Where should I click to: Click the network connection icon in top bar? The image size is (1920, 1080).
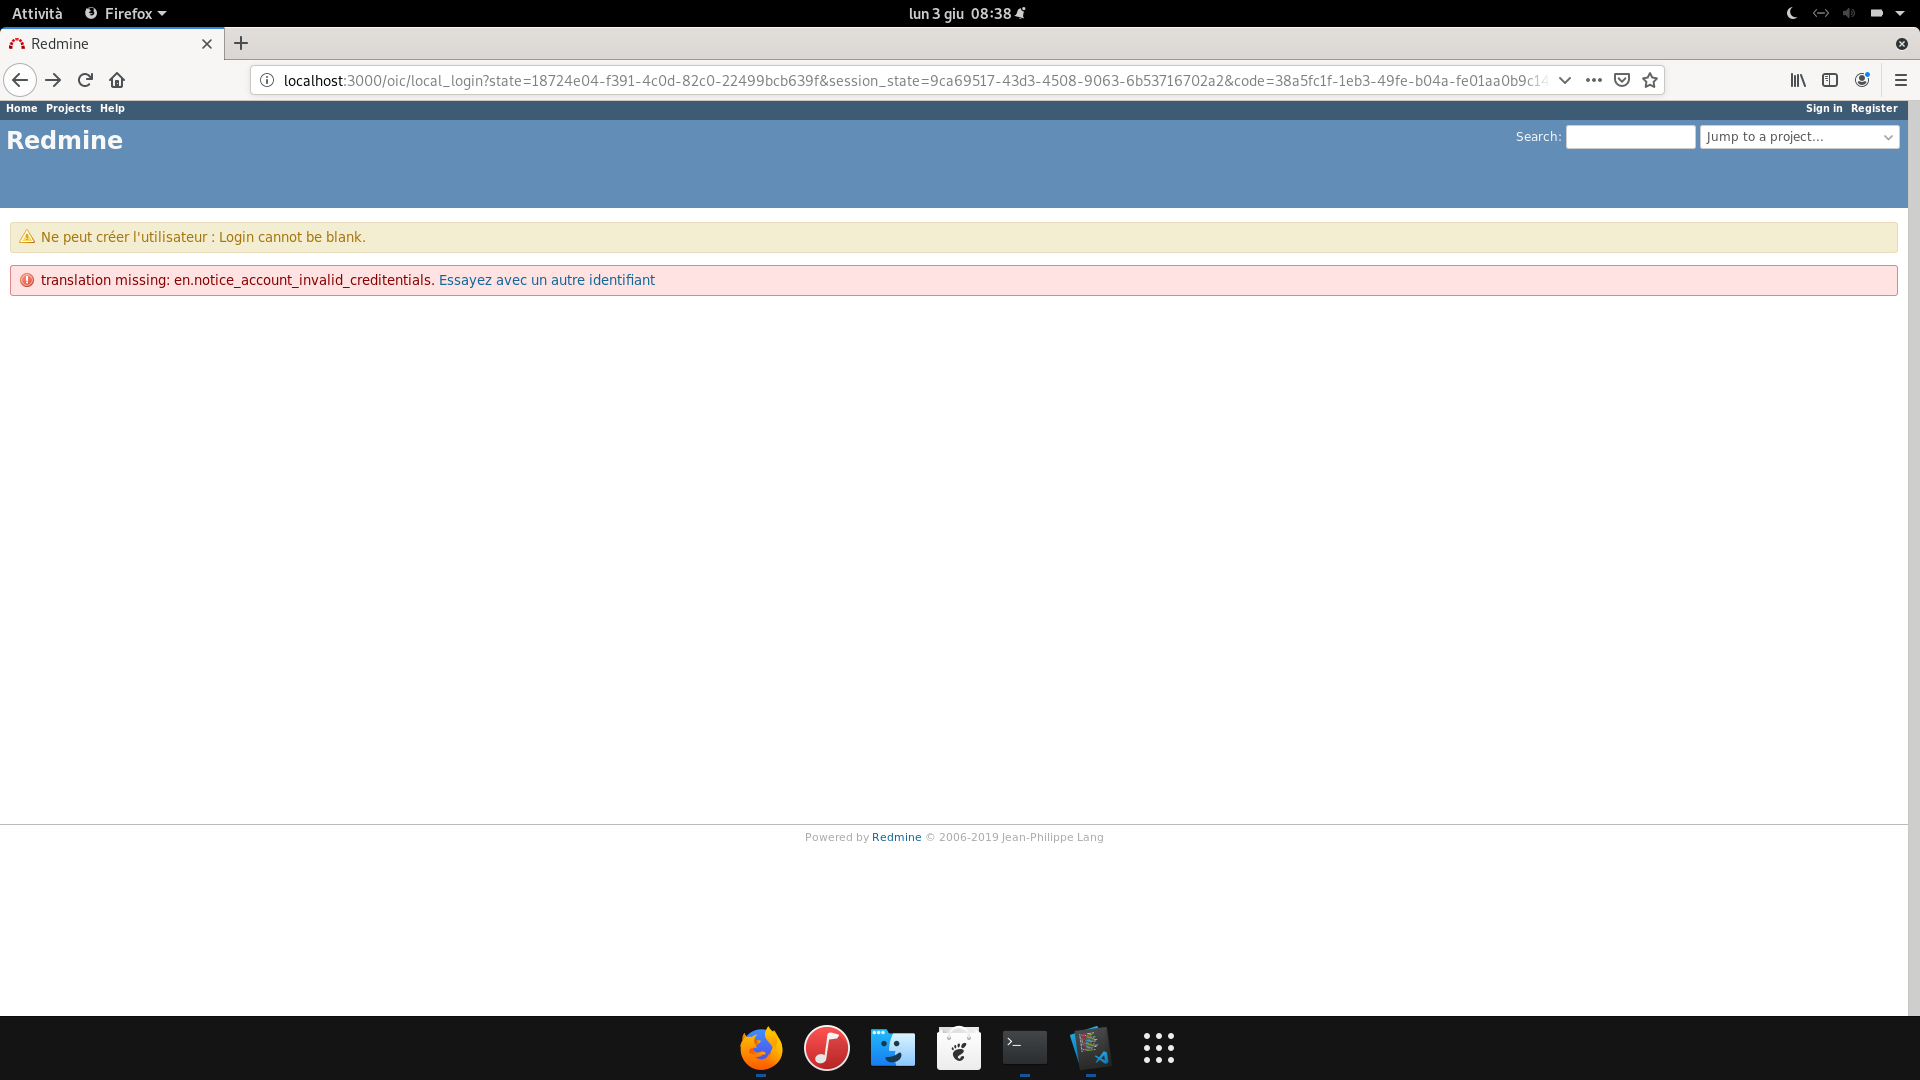coord(1820,13)
